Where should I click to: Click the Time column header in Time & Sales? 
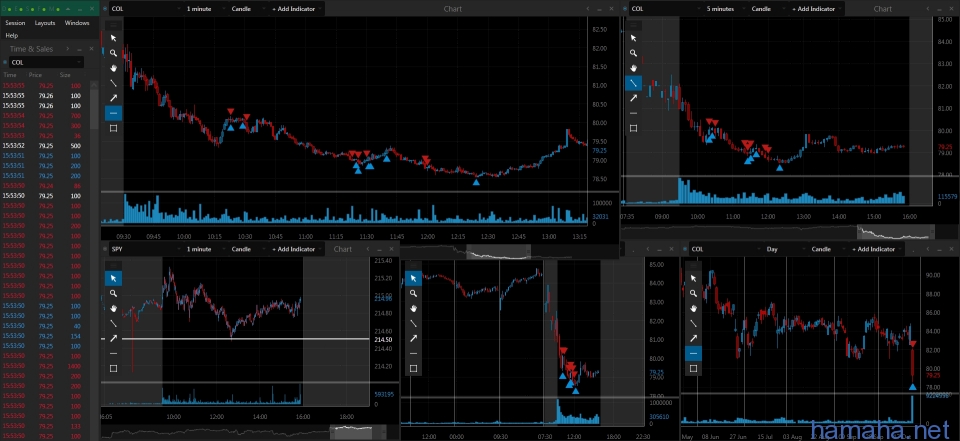point(10,75)
